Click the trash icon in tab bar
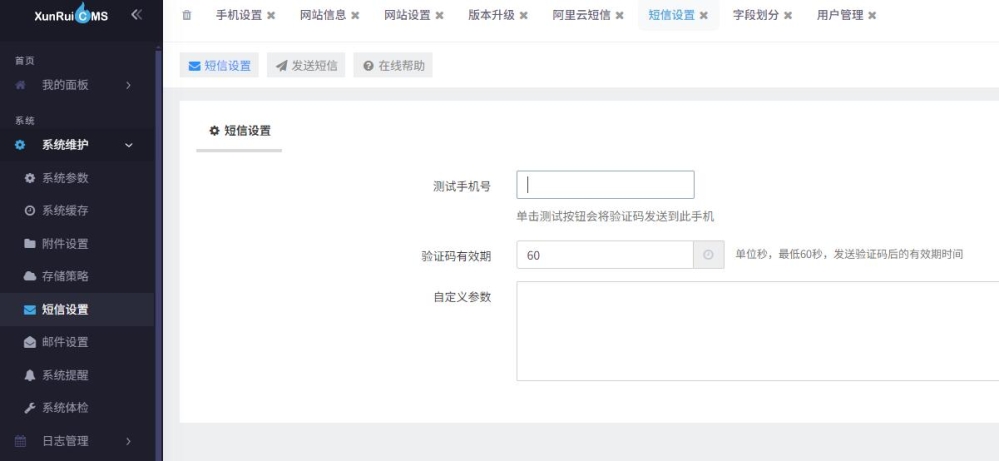999x461 pixels. pos(187,15)
